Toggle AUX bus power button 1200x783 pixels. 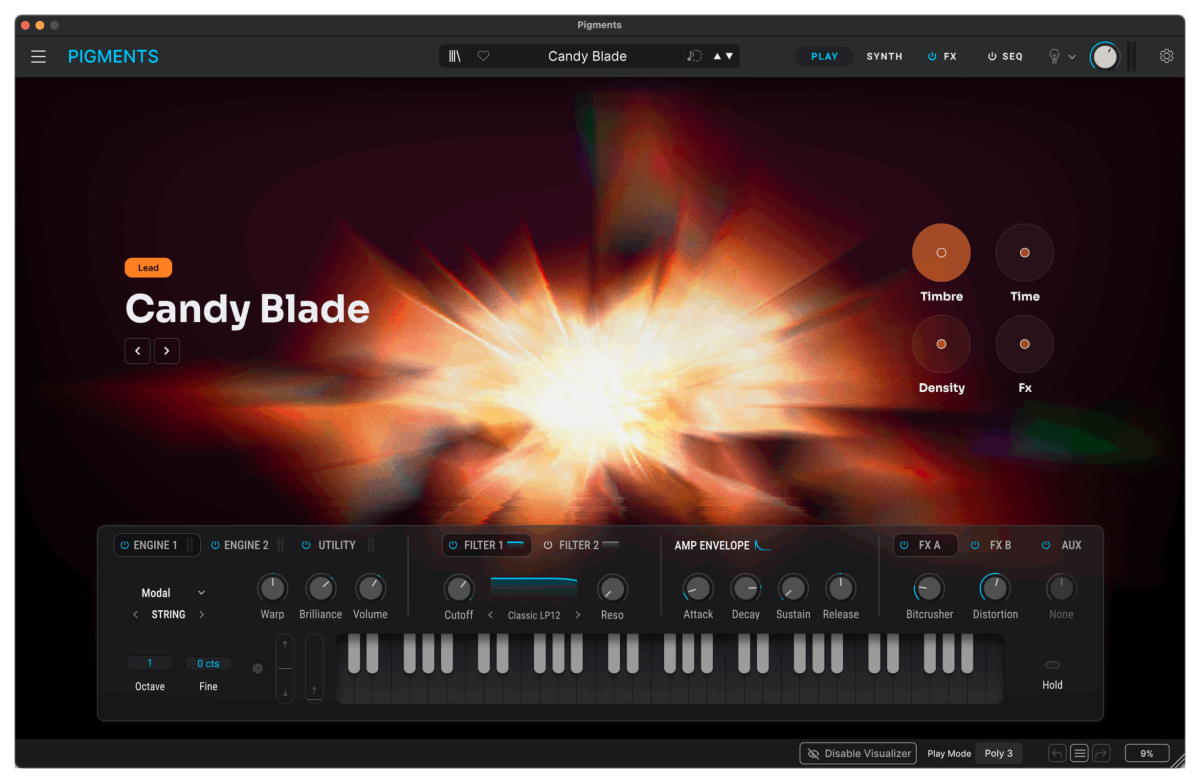(x=1046, y=545)
